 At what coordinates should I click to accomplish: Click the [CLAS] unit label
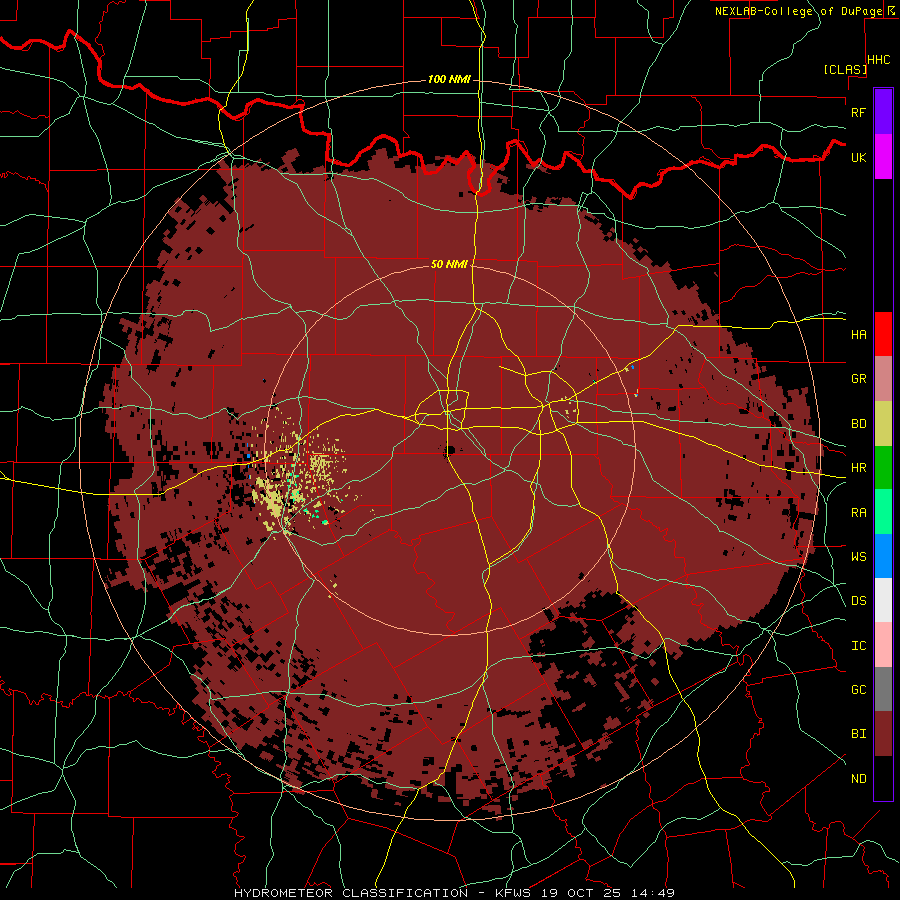tap(845, 69)
